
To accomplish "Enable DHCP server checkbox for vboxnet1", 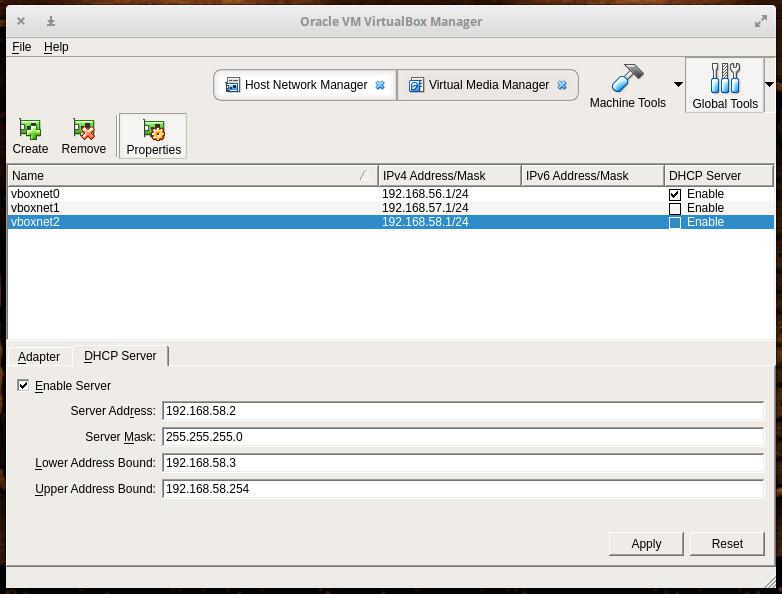I will pyautogui.click(x=674, y=208).
